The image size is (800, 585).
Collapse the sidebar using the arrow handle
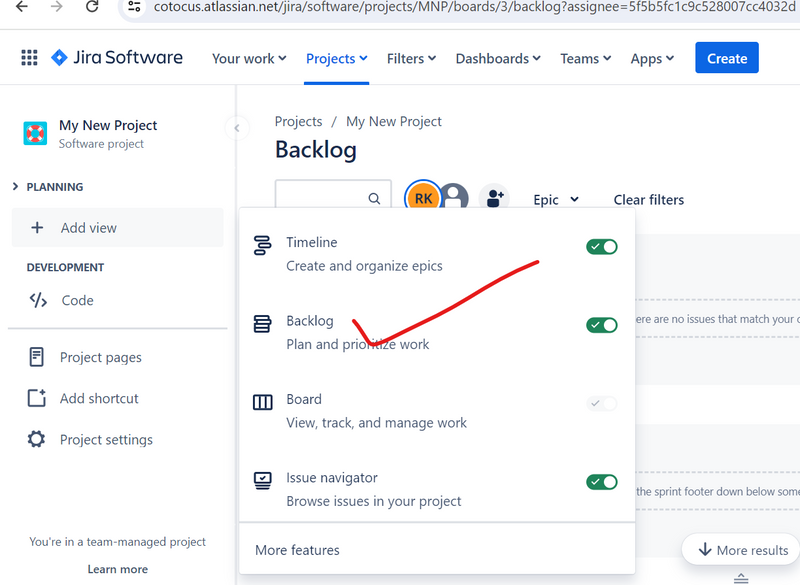pyautogui.click(x=237, y=127)
